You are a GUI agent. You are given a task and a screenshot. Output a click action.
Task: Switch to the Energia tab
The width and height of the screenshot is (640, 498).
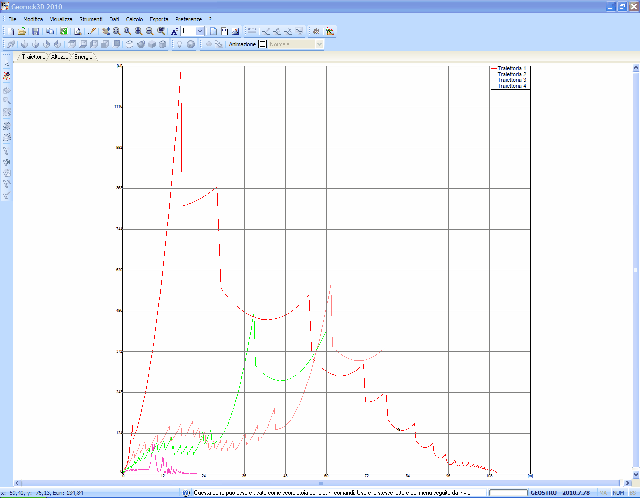(83, 57)
